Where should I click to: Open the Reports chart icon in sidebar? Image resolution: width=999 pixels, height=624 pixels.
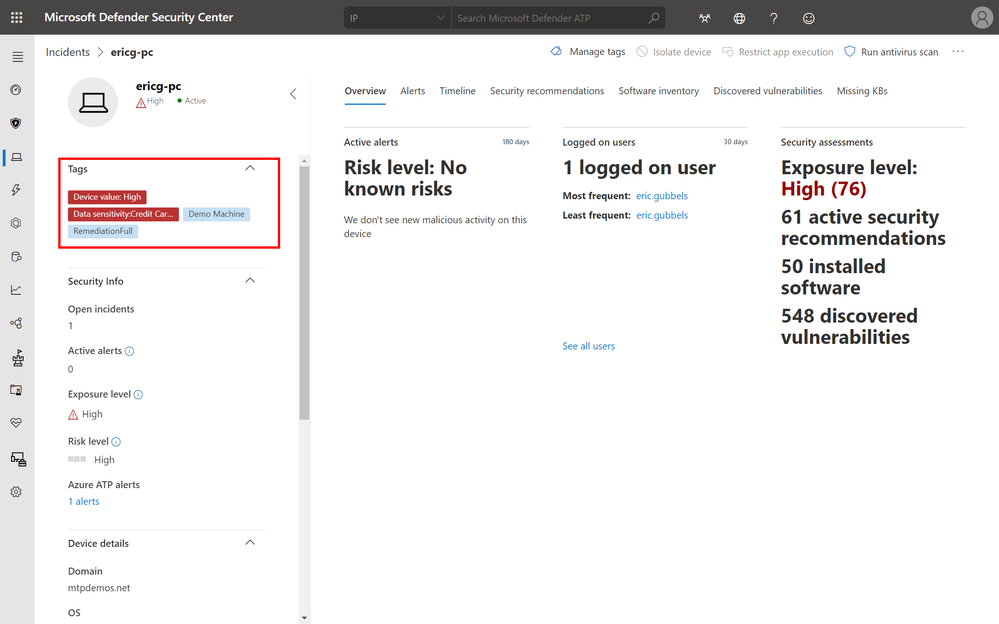pos(16,290)
